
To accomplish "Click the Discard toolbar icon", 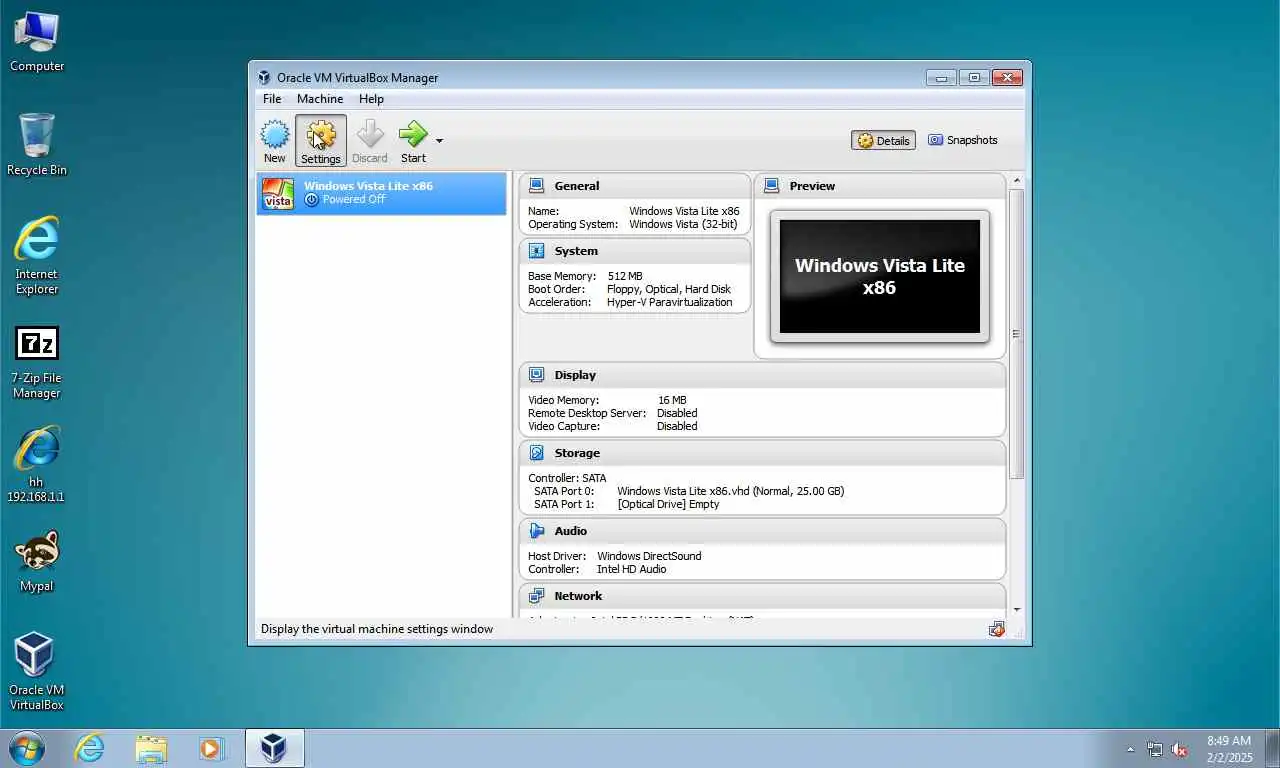I will [x=369, y=141].
